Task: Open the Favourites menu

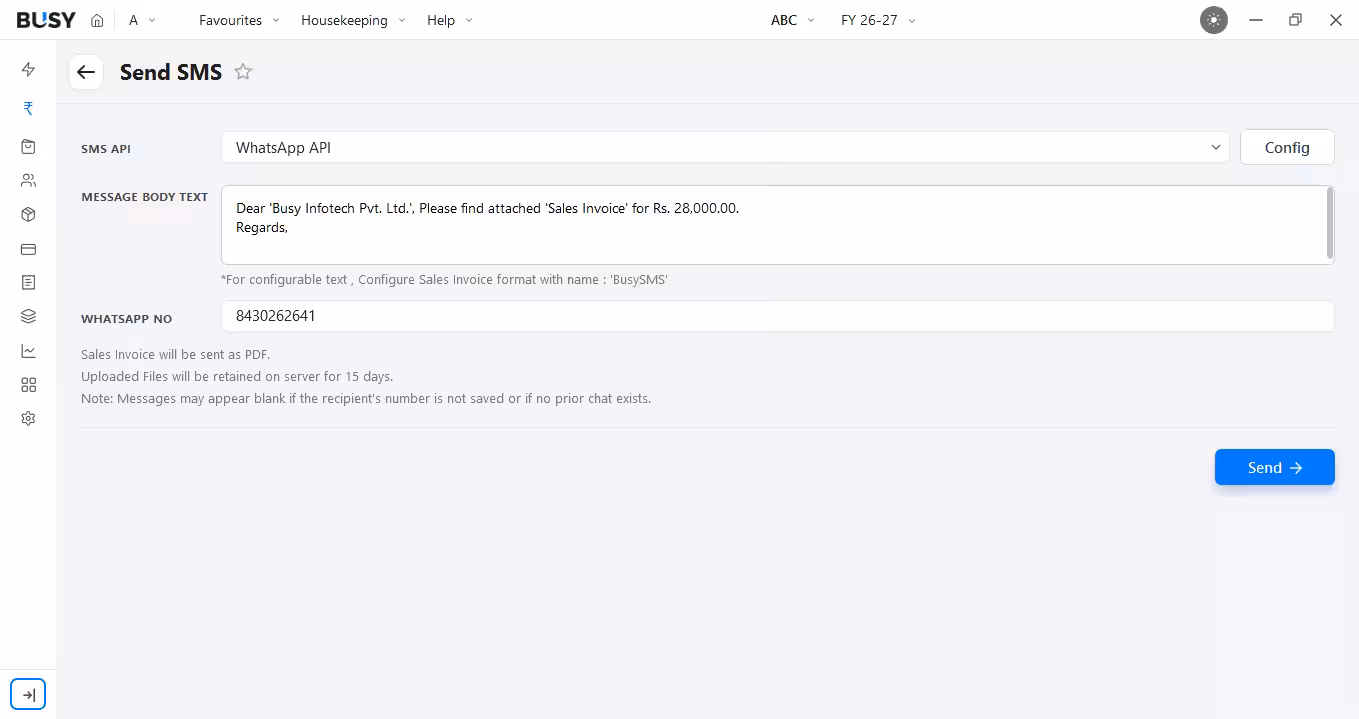Action: point(240,20)
